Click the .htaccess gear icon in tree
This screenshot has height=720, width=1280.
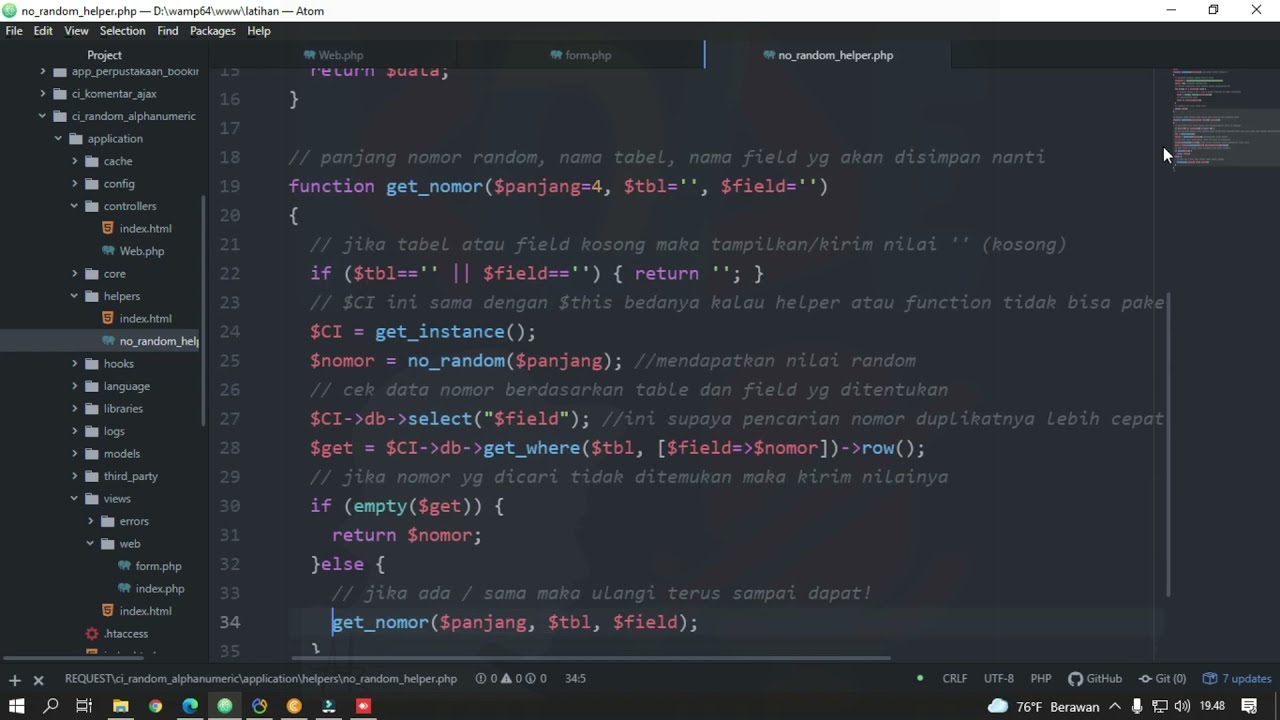click(x=92, y=633)
